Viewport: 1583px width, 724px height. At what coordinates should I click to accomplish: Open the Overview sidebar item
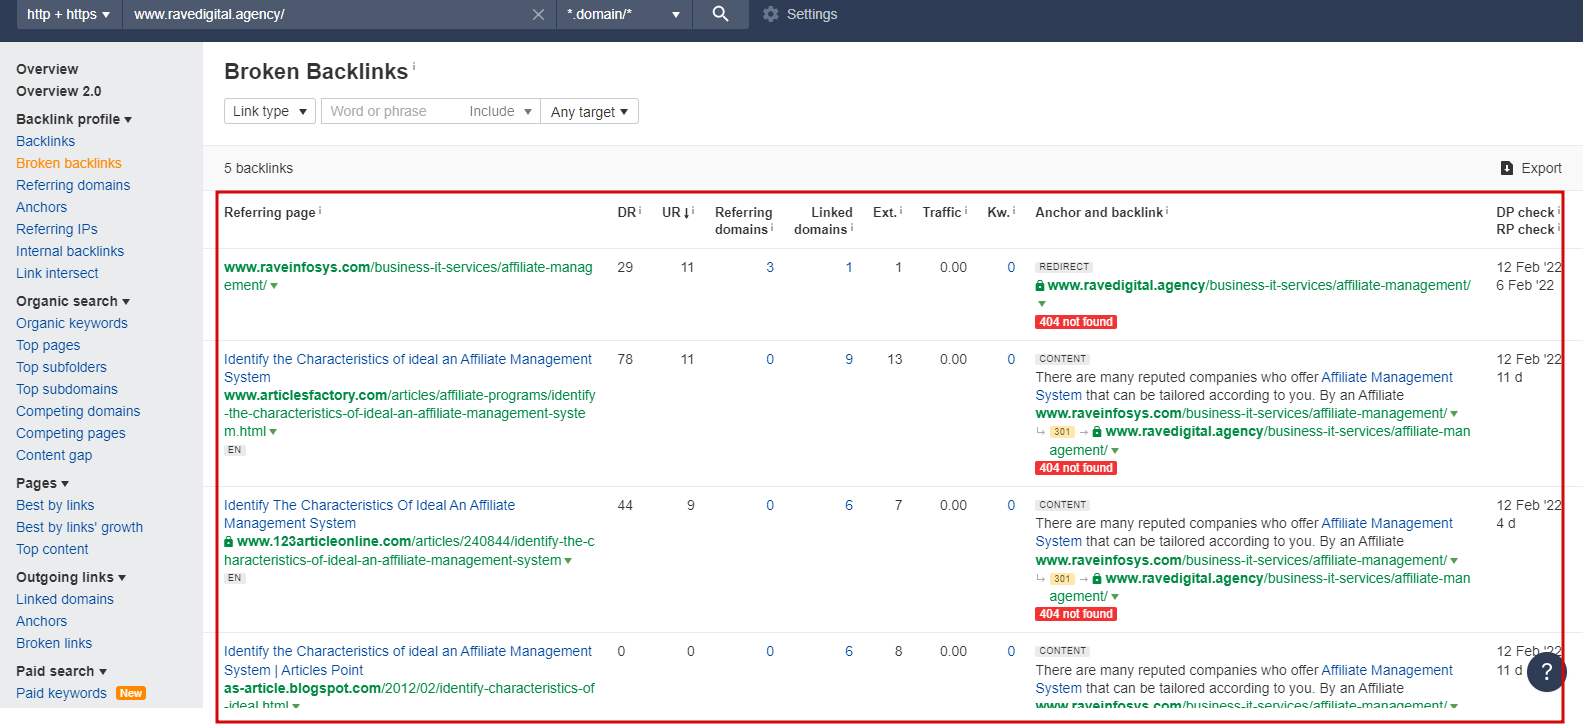47,69
